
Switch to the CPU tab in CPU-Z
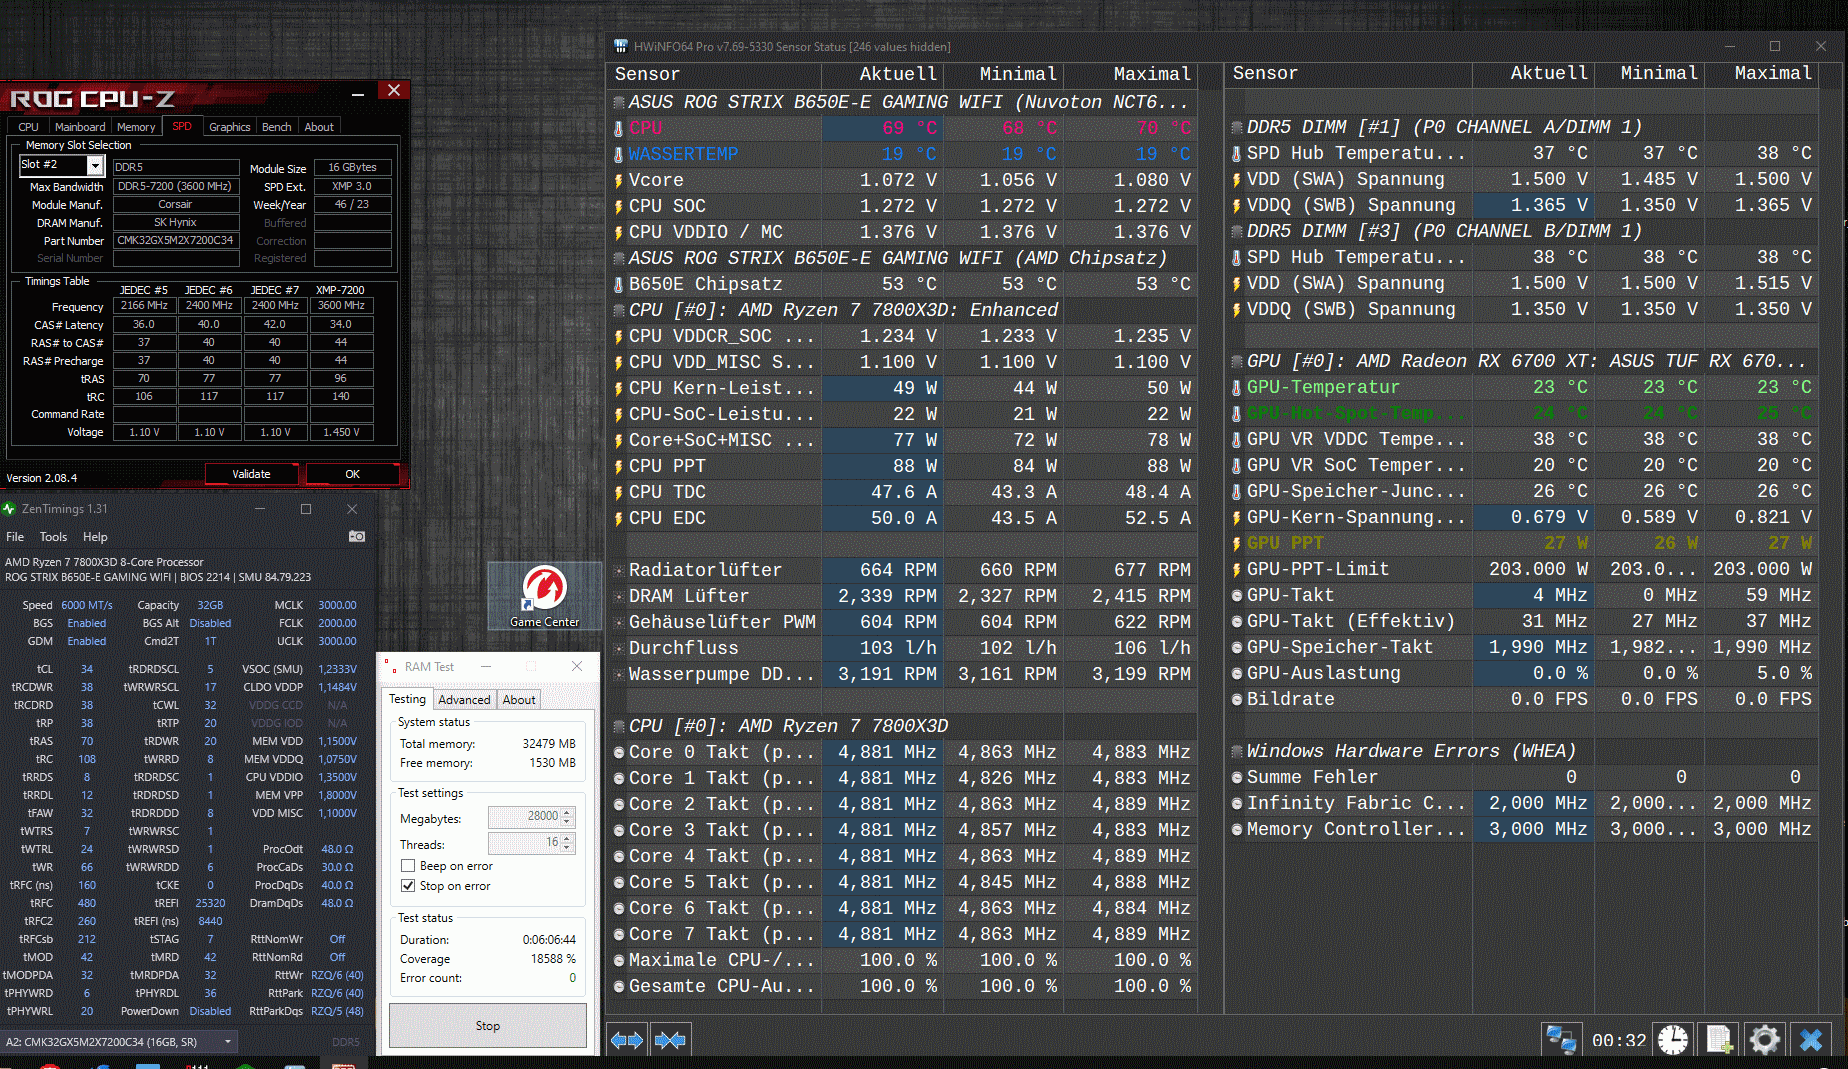pos(28,127)
